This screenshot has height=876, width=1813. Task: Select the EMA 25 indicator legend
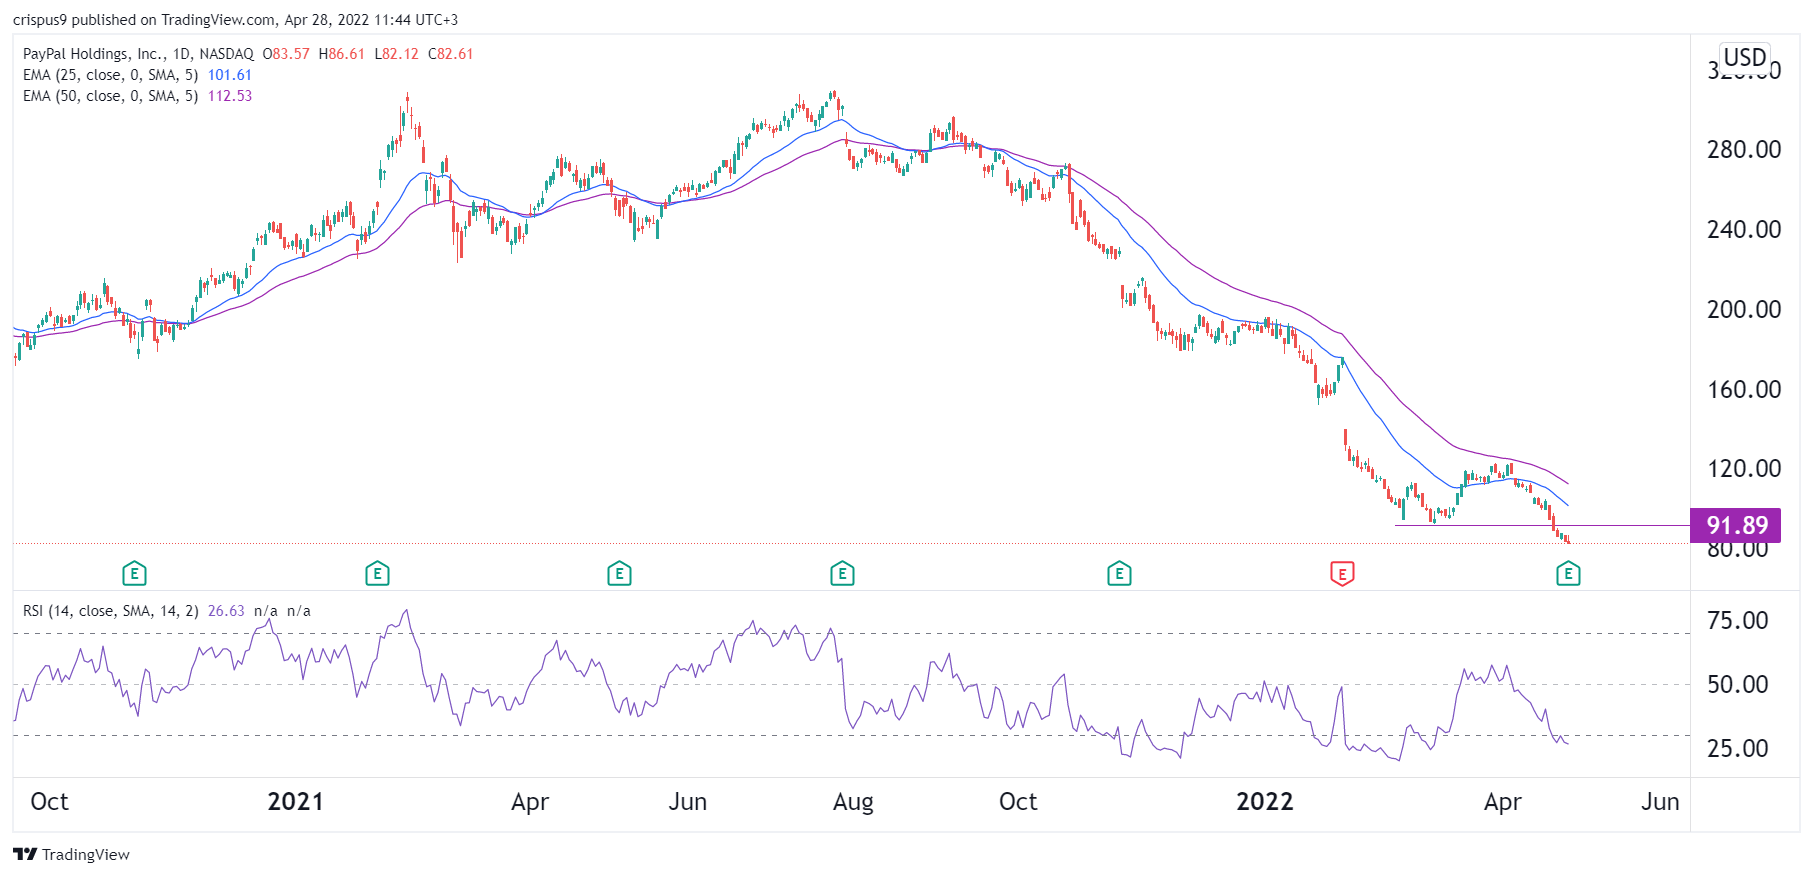[x=110, y=75]
